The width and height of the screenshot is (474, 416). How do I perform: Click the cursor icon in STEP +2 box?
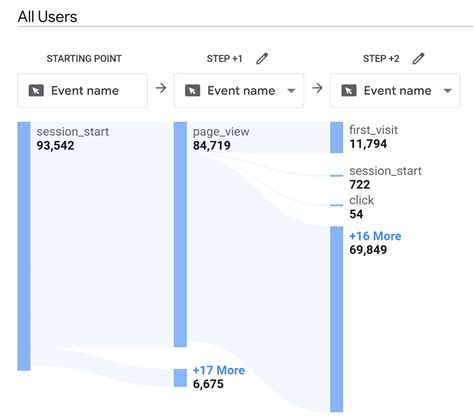point(349,91)
